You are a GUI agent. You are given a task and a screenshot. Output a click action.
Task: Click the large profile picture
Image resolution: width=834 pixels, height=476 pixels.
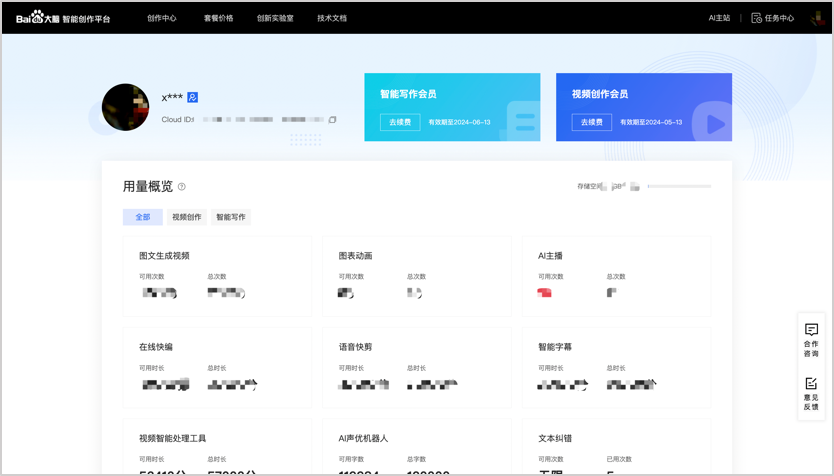[x=126, y=107]
